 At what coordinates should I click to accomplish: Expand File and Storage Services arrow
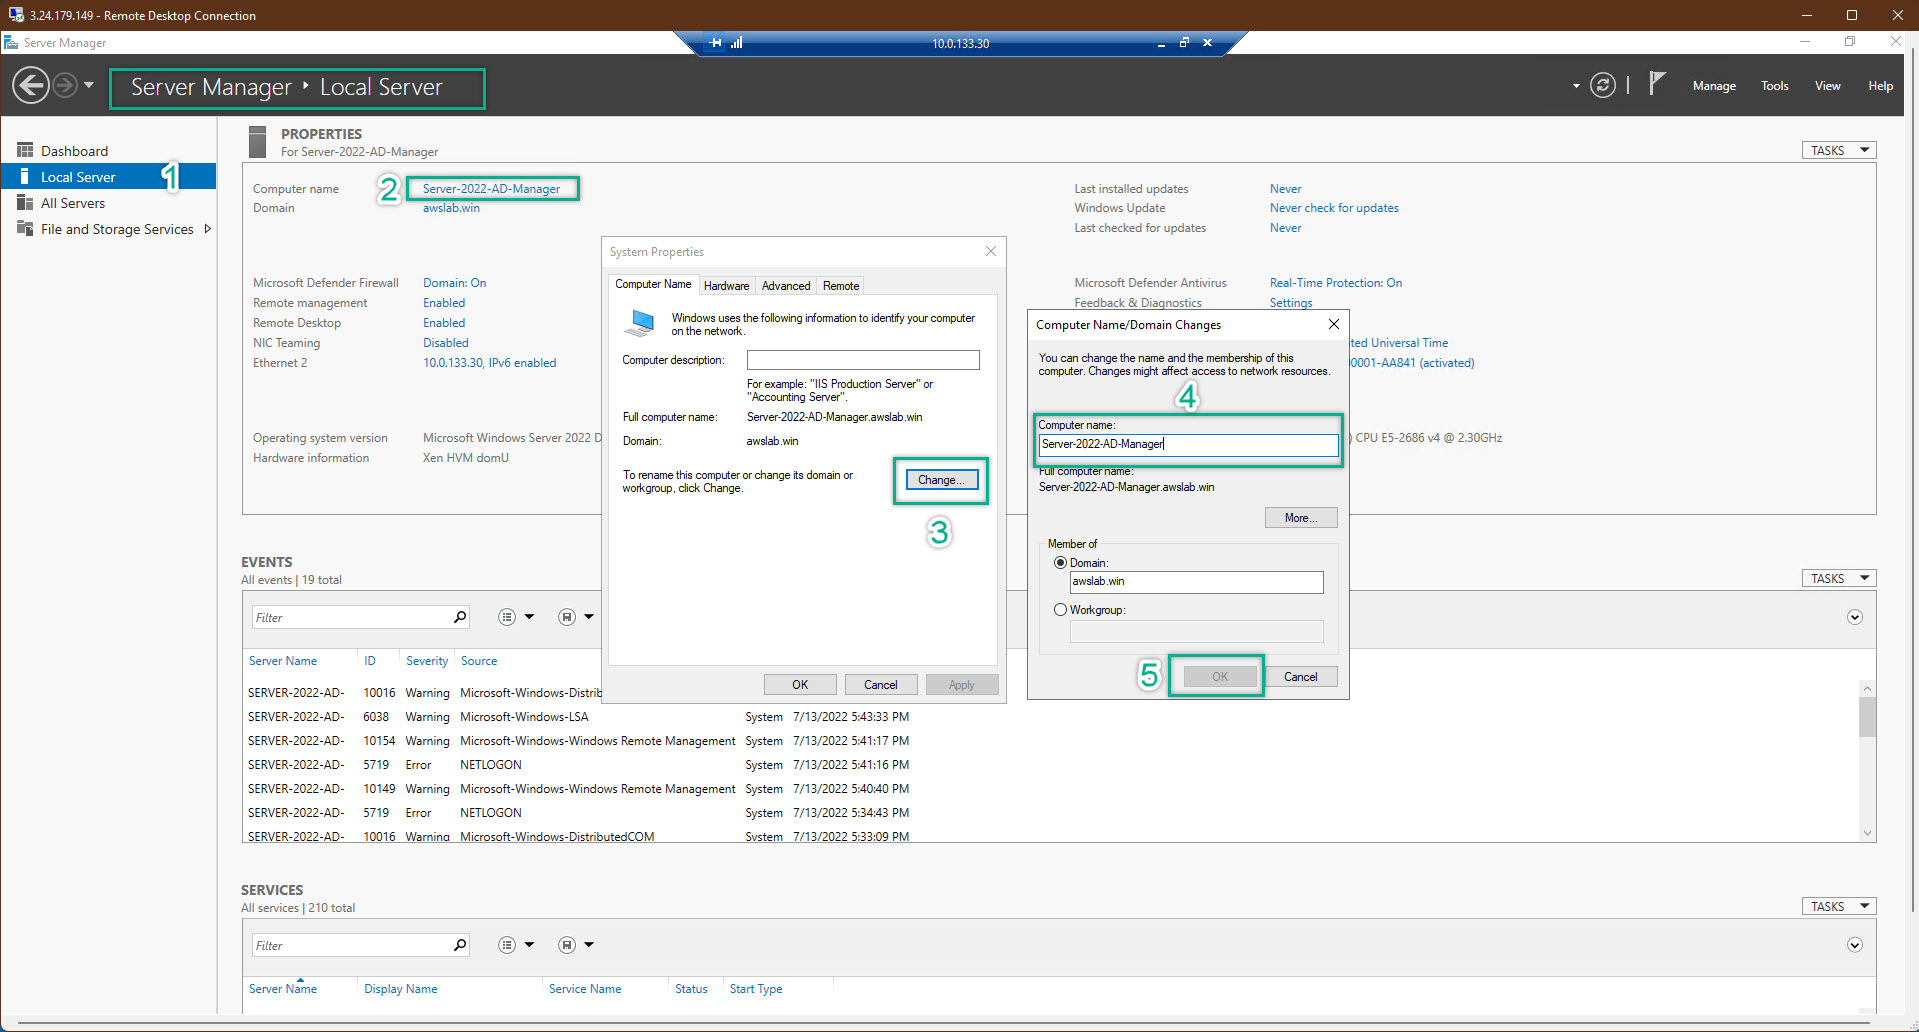(207, 229)
